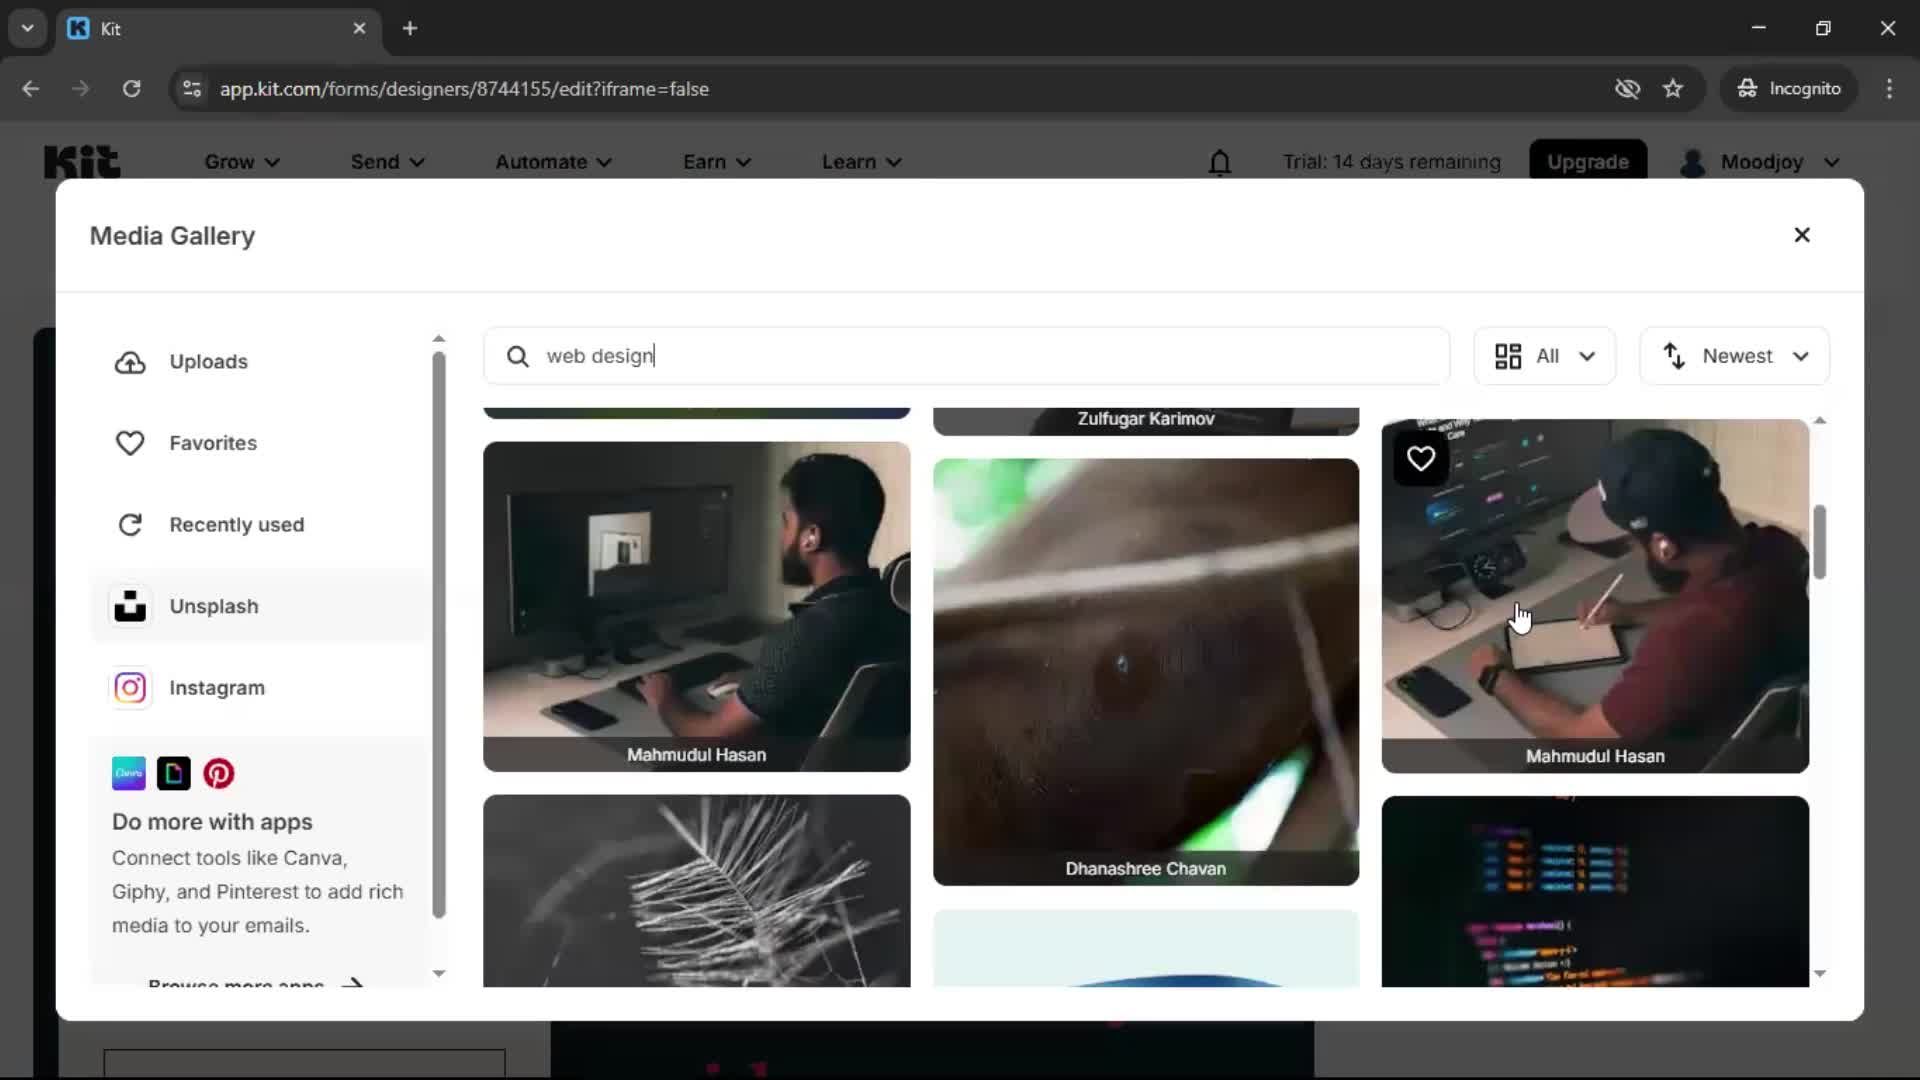Click the Canva app icon

pos(128,773)
